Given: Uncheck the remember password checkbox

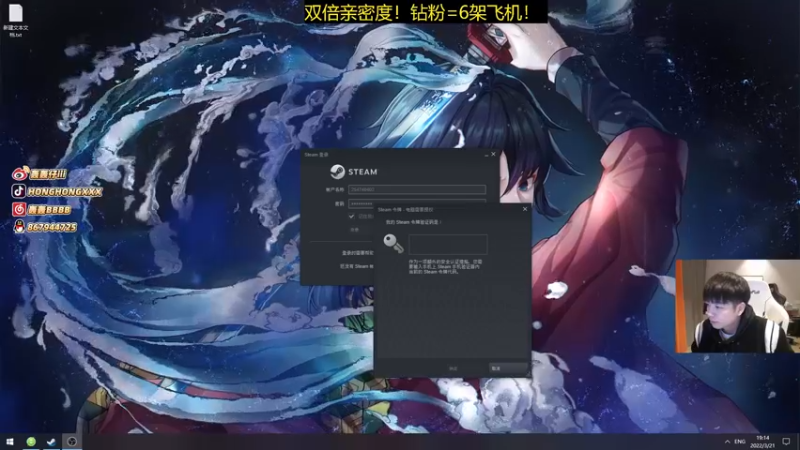Looking at the screenshot, I should tap(351, 216).
